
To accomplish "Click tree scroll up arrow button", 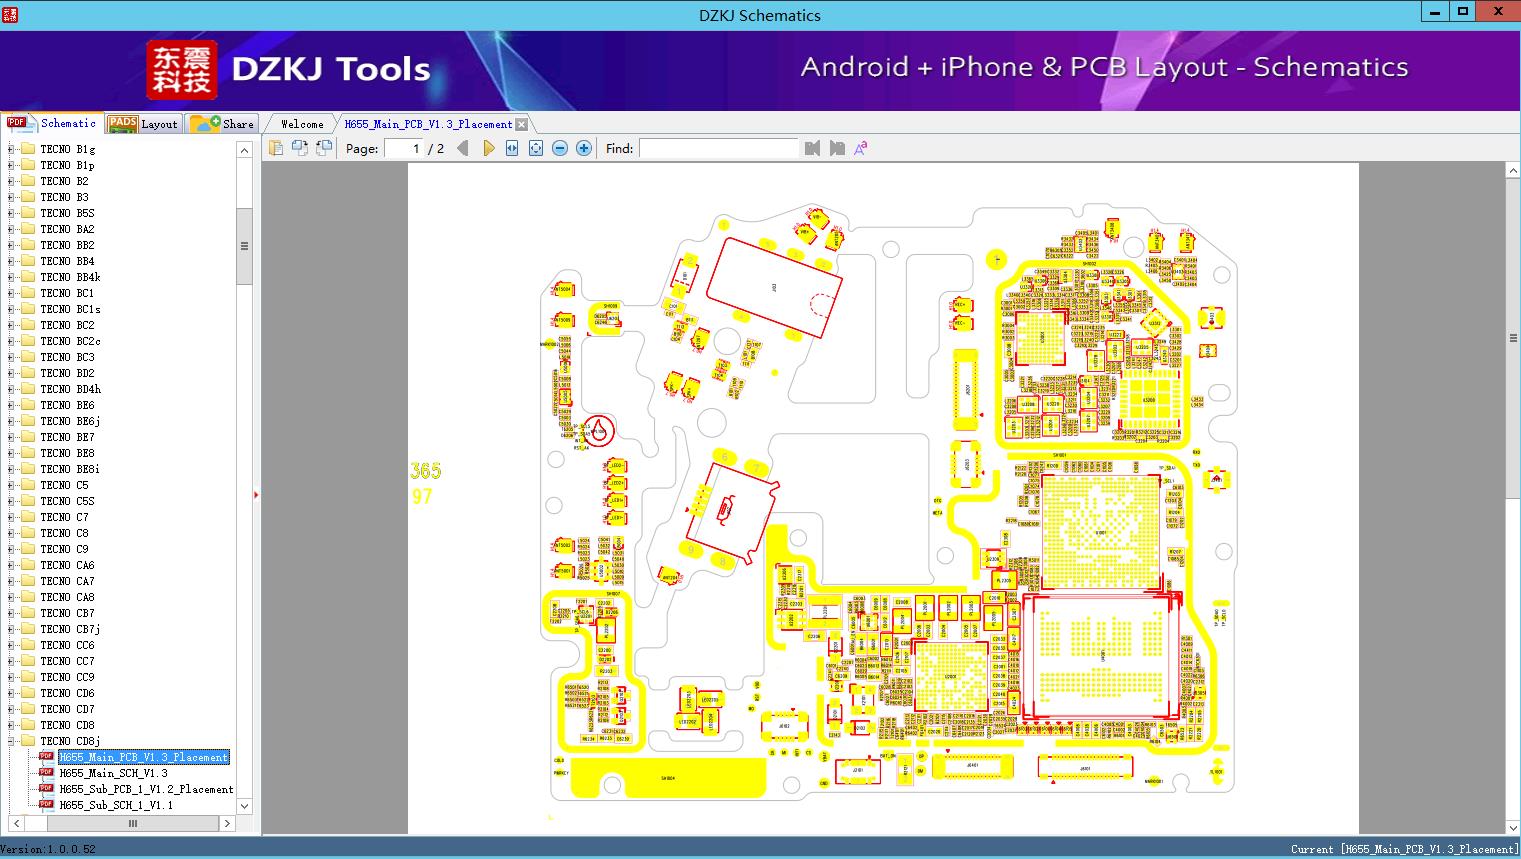I will click(x=244, y=150).
